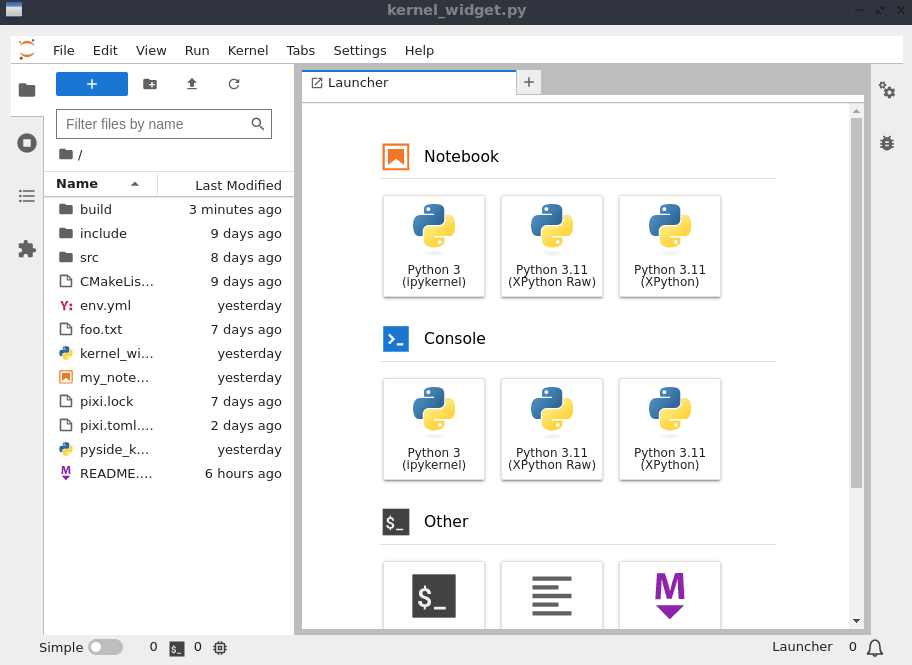Click the scrollbar down arrow
Viewport: 912px width, 665px height.
[x=856, y=621]
